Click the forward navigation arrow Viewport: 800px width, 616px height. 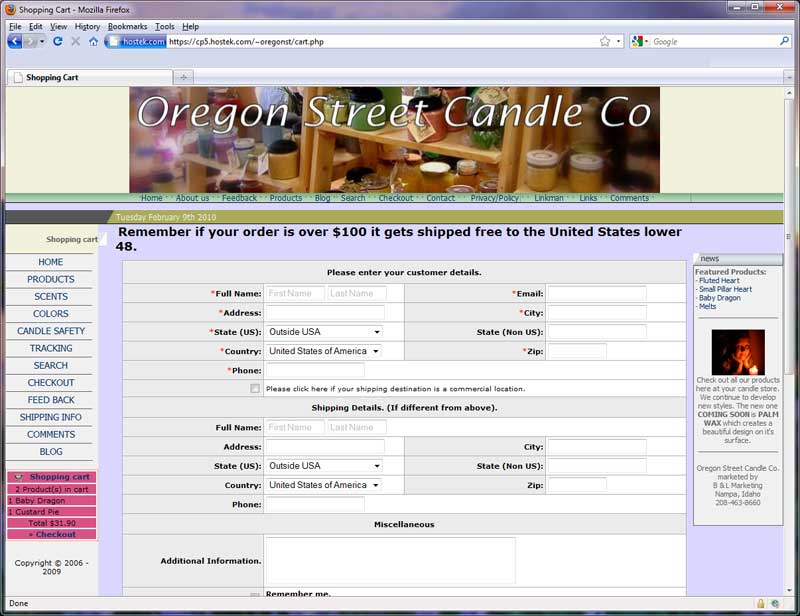31,41
